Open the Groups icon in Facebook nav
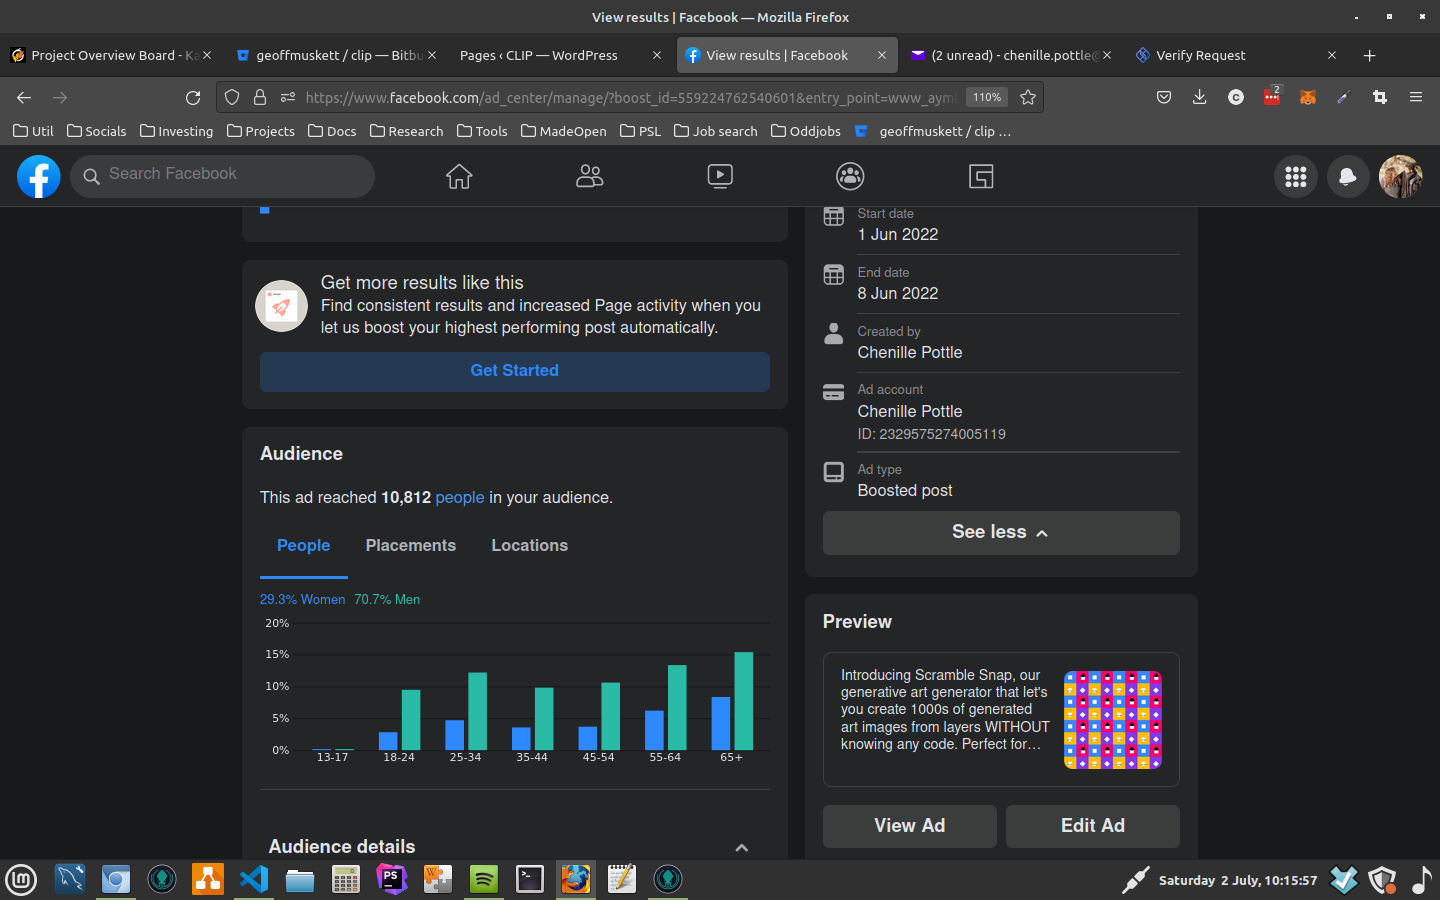Screen dimensions: 1440x900 coord(850,176)
